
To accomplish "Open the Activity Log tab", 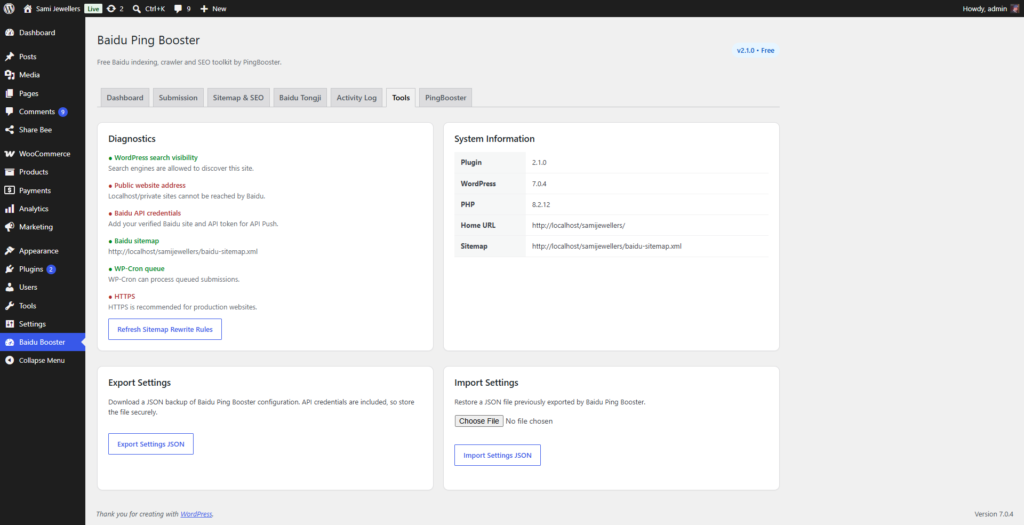I will (357, 98).
